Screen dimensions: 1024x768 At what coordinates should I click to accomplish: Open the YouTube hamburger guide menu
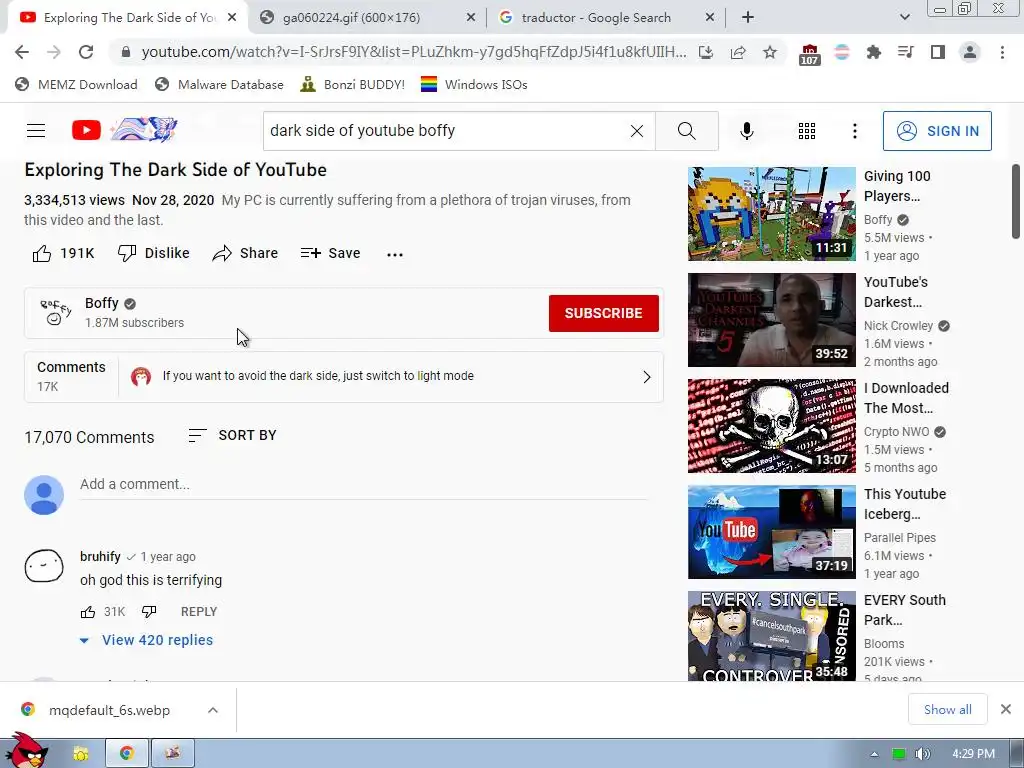tap(36, 131)
